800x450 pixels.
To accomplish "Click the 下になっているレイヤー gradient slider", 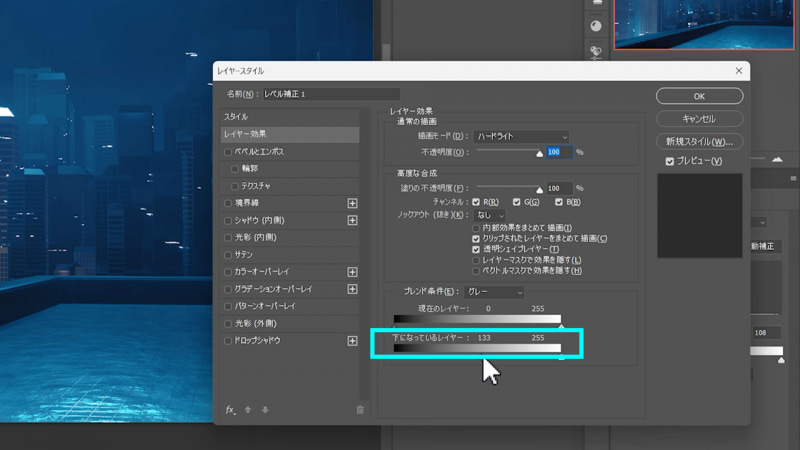I will click(477, 348).
